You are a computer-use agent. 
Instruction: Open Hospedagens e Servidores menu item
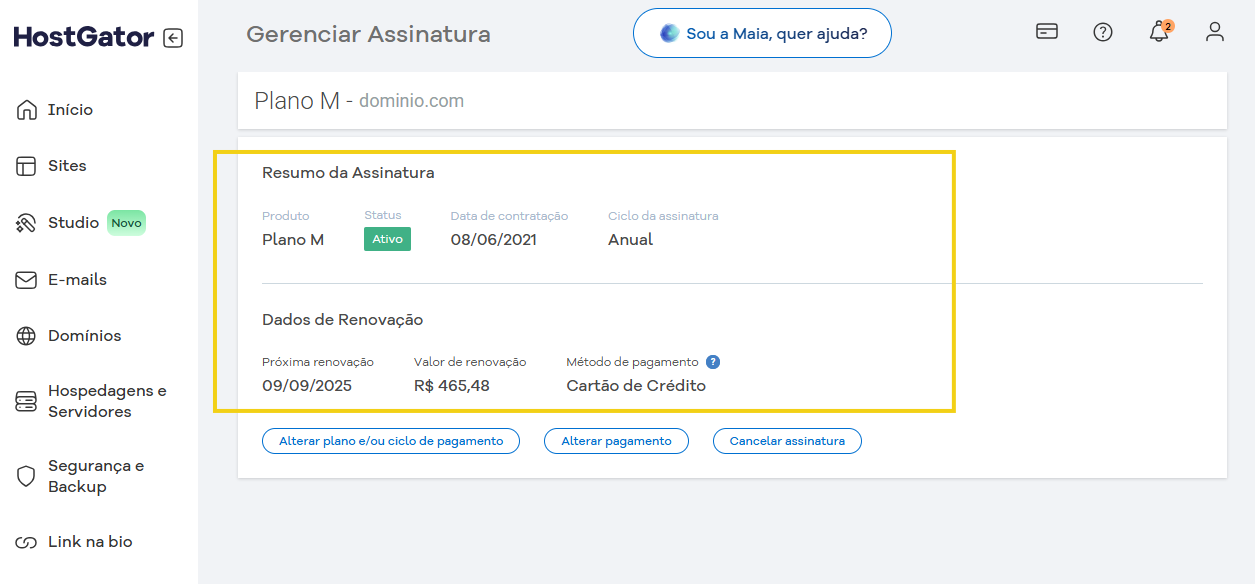point(107,401)
